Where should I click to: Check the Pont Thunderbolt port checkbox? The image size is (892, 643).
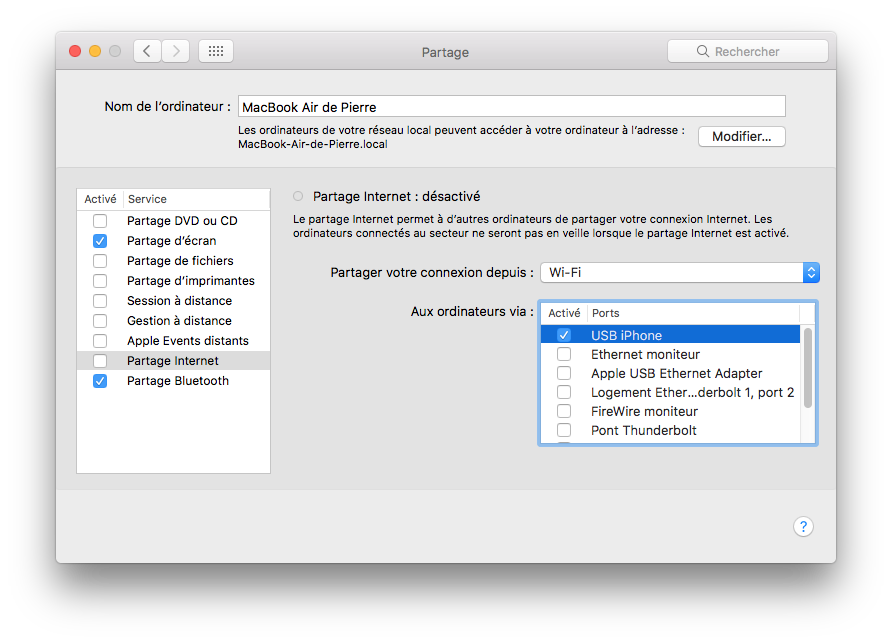pos(564,430)
